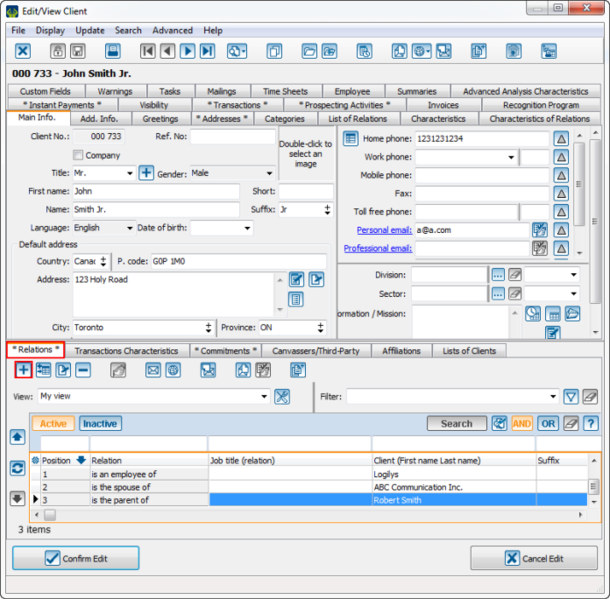
Task: Toggle the AND search operator
Action: pos(521,423)
